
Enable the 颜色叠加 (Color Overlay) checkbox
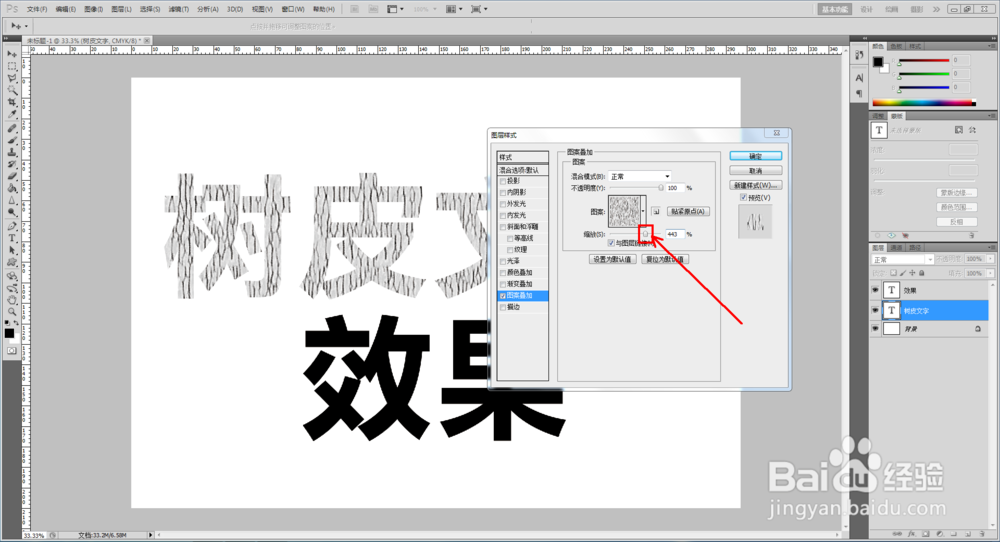[x=503, y=273]
